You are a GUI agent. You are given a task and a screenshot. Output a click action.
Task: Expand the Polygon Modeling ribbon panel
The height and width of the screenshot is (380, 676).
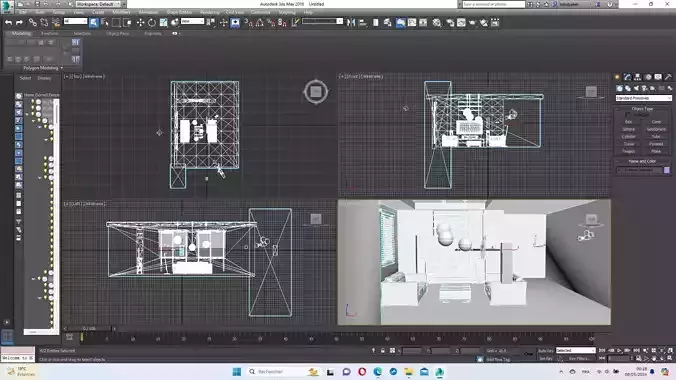tap(42, 68)
